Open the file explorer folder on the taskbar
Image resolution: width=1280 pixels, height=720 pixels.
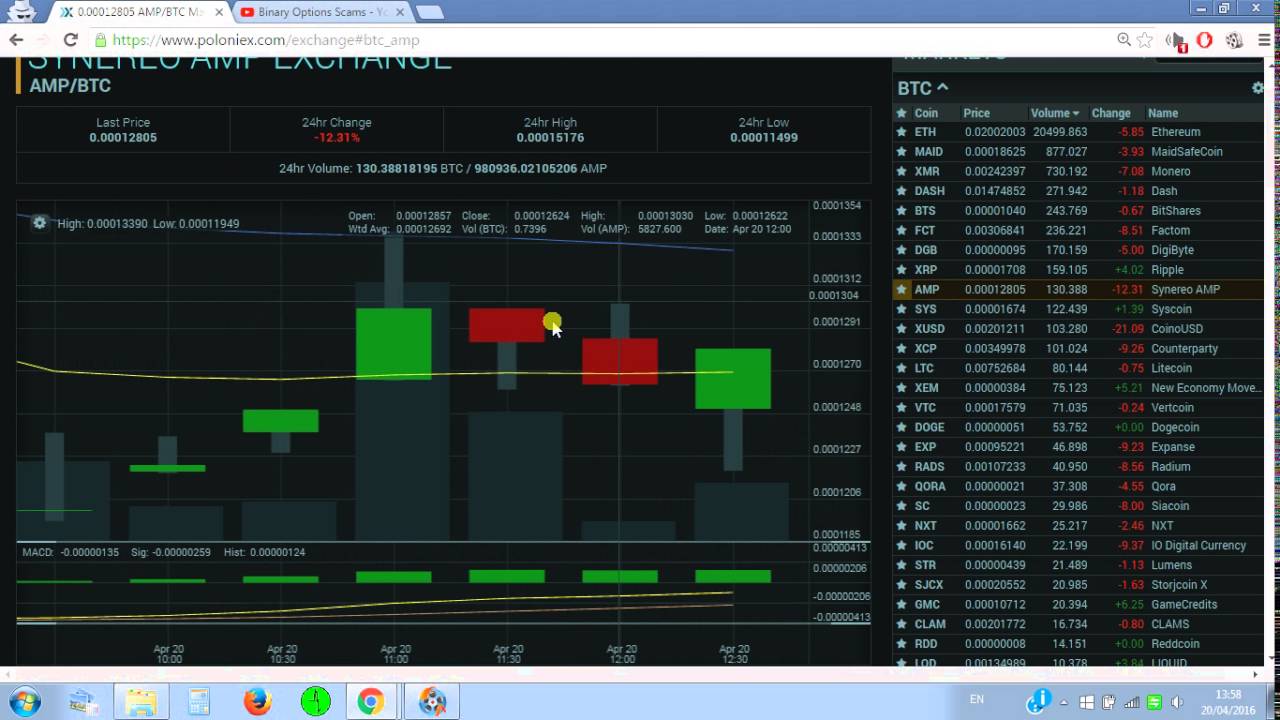141,702
